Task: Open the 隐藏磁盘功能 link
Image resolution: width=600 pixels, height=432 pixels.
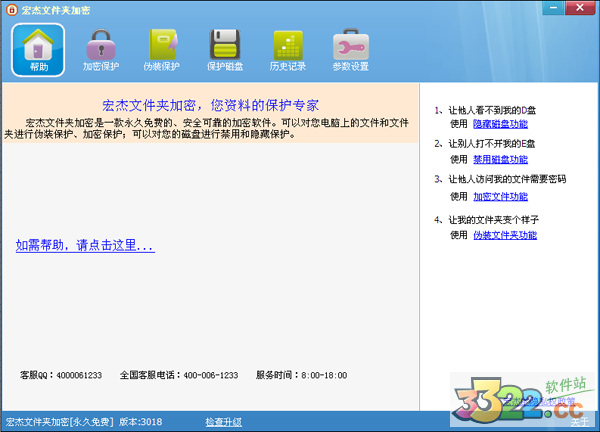Action: pyautogui.click(x=501, y=124)
